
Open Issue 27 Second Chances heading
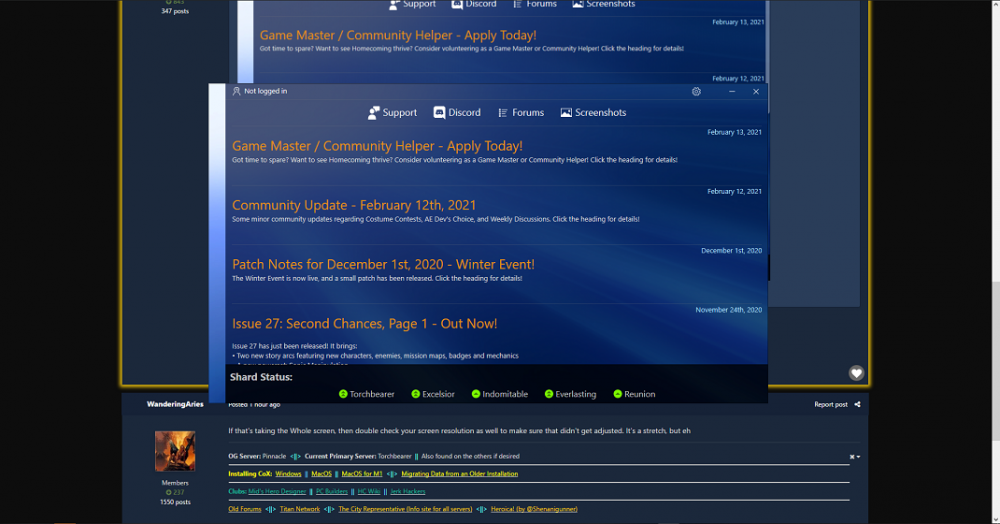[x=364, y=324]
